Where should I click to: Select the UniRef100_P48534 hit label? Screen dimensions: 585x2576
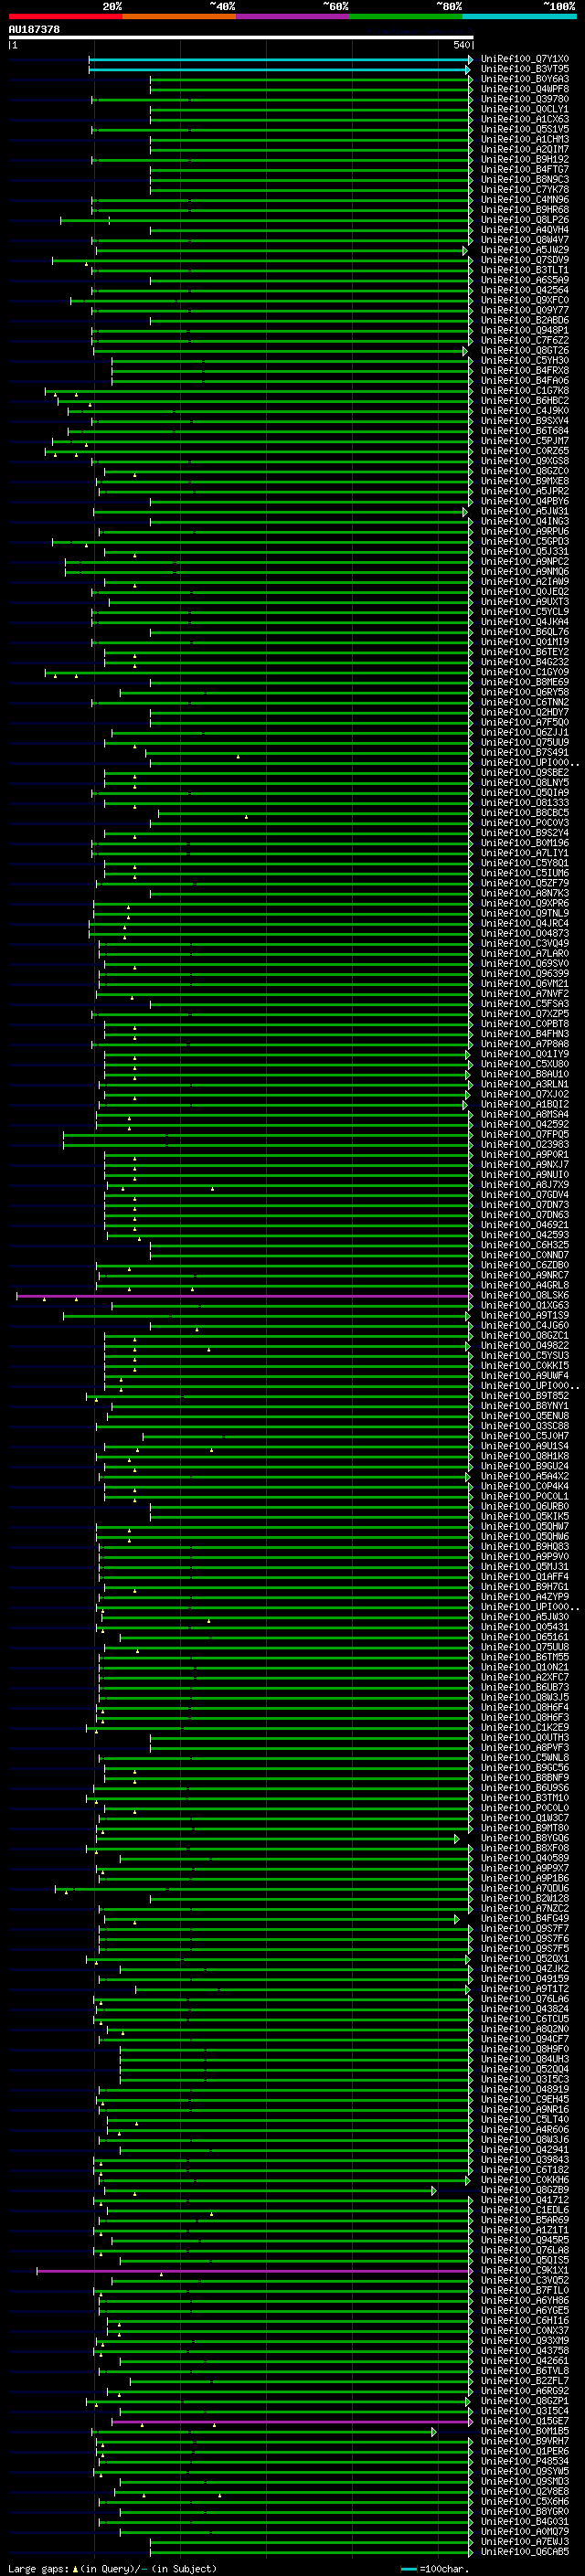click(x=525, y=2462)
